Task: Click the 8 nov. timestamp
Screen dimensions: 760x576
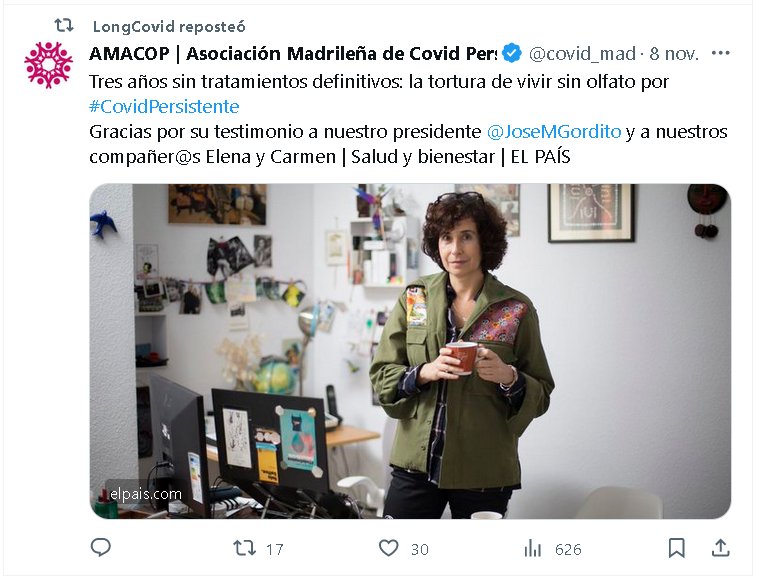Action: [x=674, y=53]
